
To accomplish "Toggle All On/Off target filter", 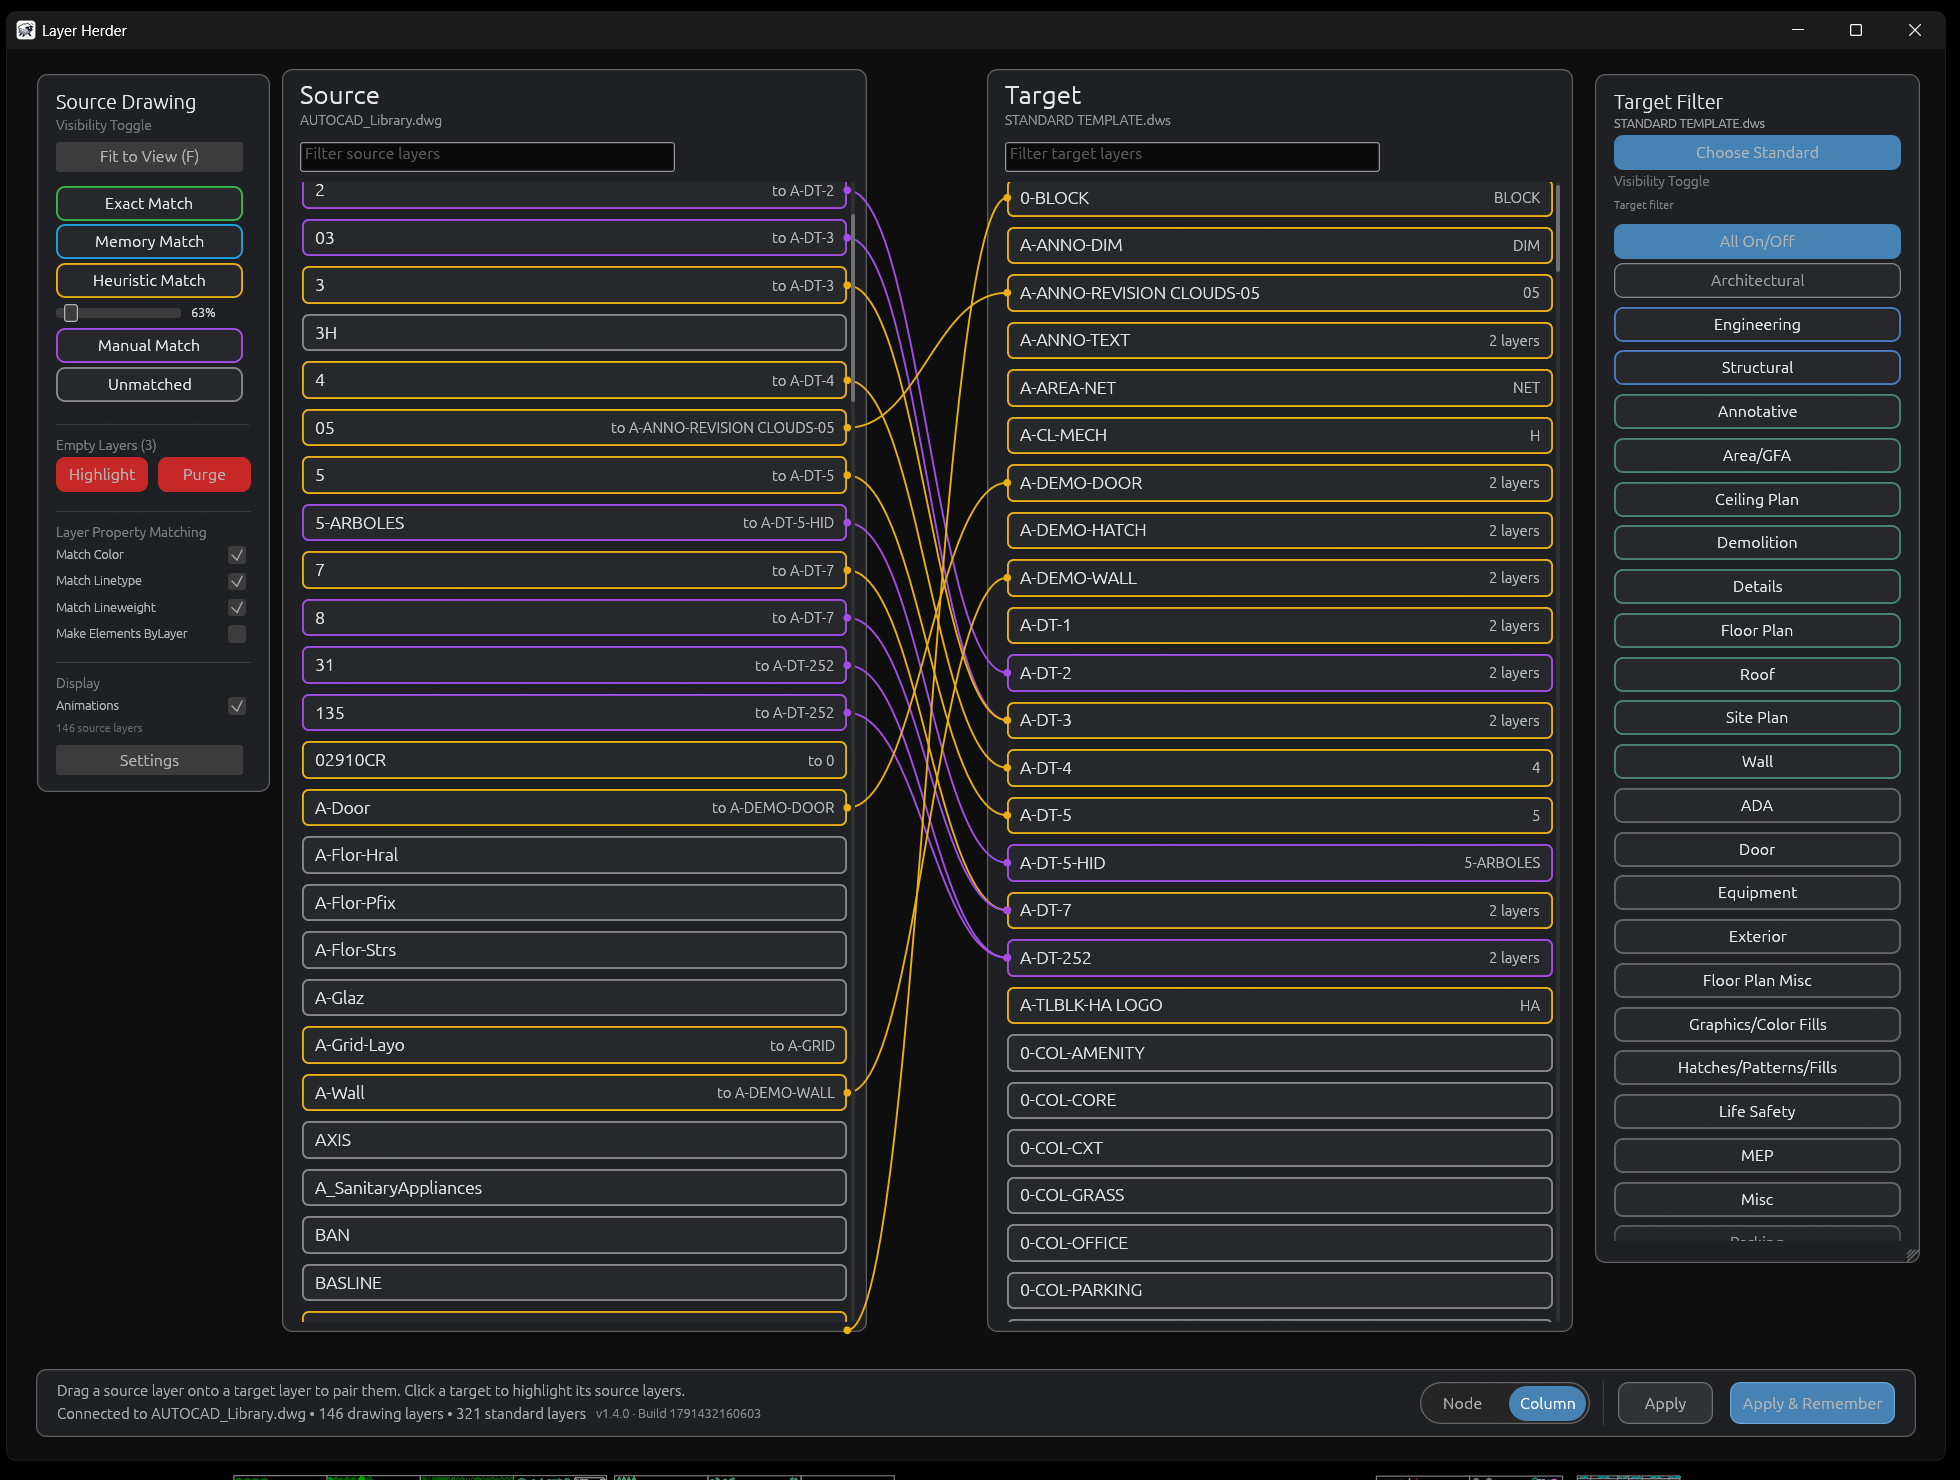I will click(1757, 241).
